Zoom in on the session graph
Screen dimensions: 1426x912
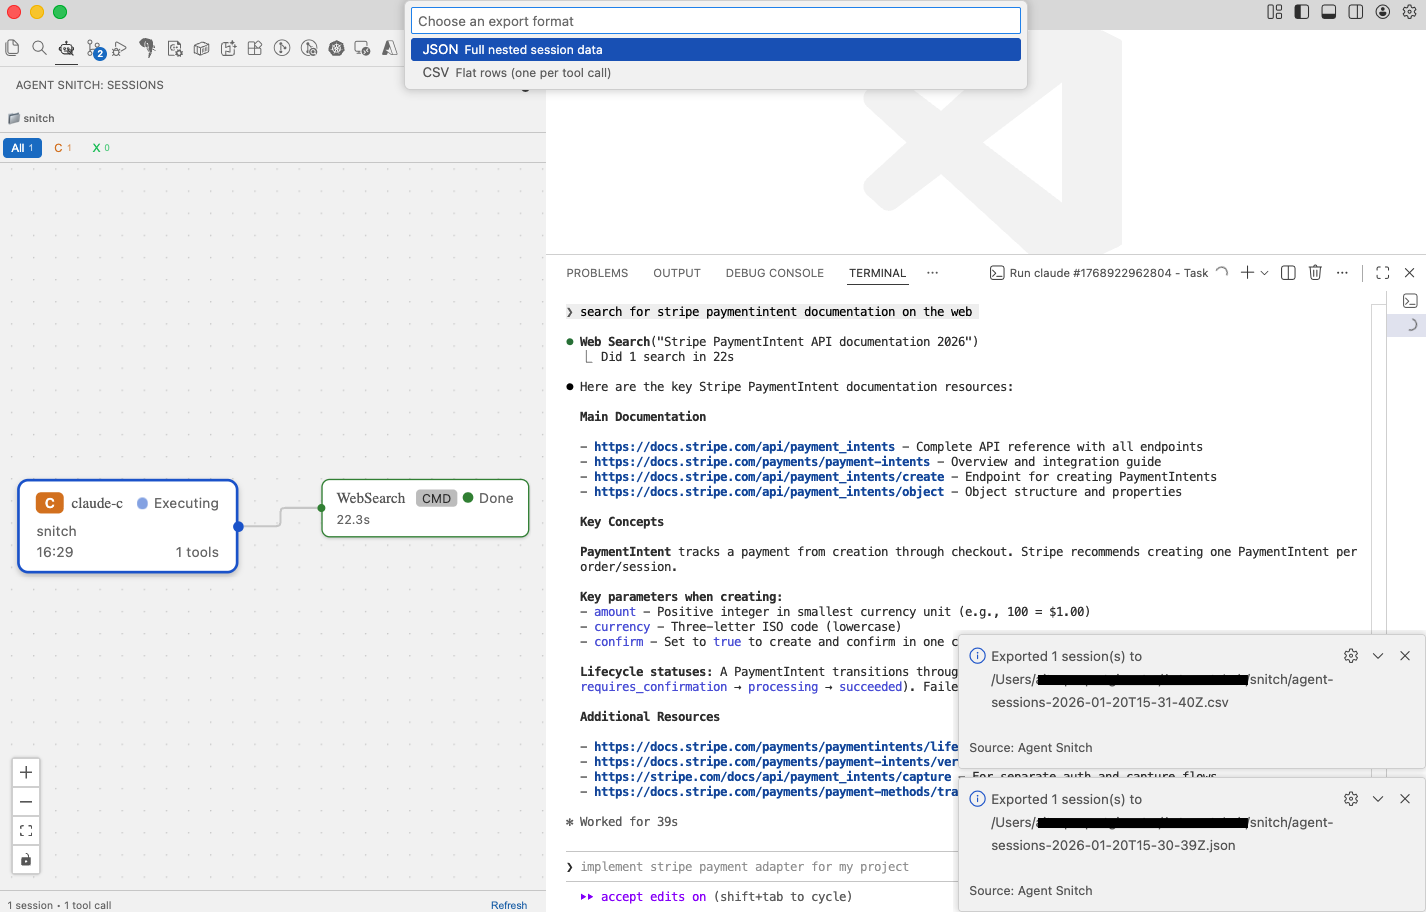click(26, 772)
